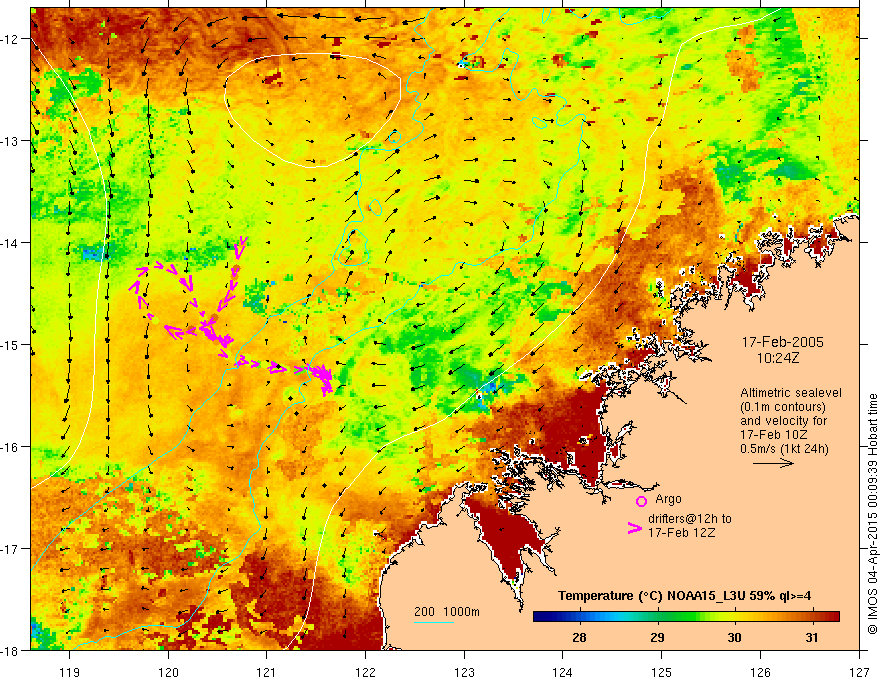880x680 pixels.
Task: Click the colorbar tick label 29
Action: 657,637
